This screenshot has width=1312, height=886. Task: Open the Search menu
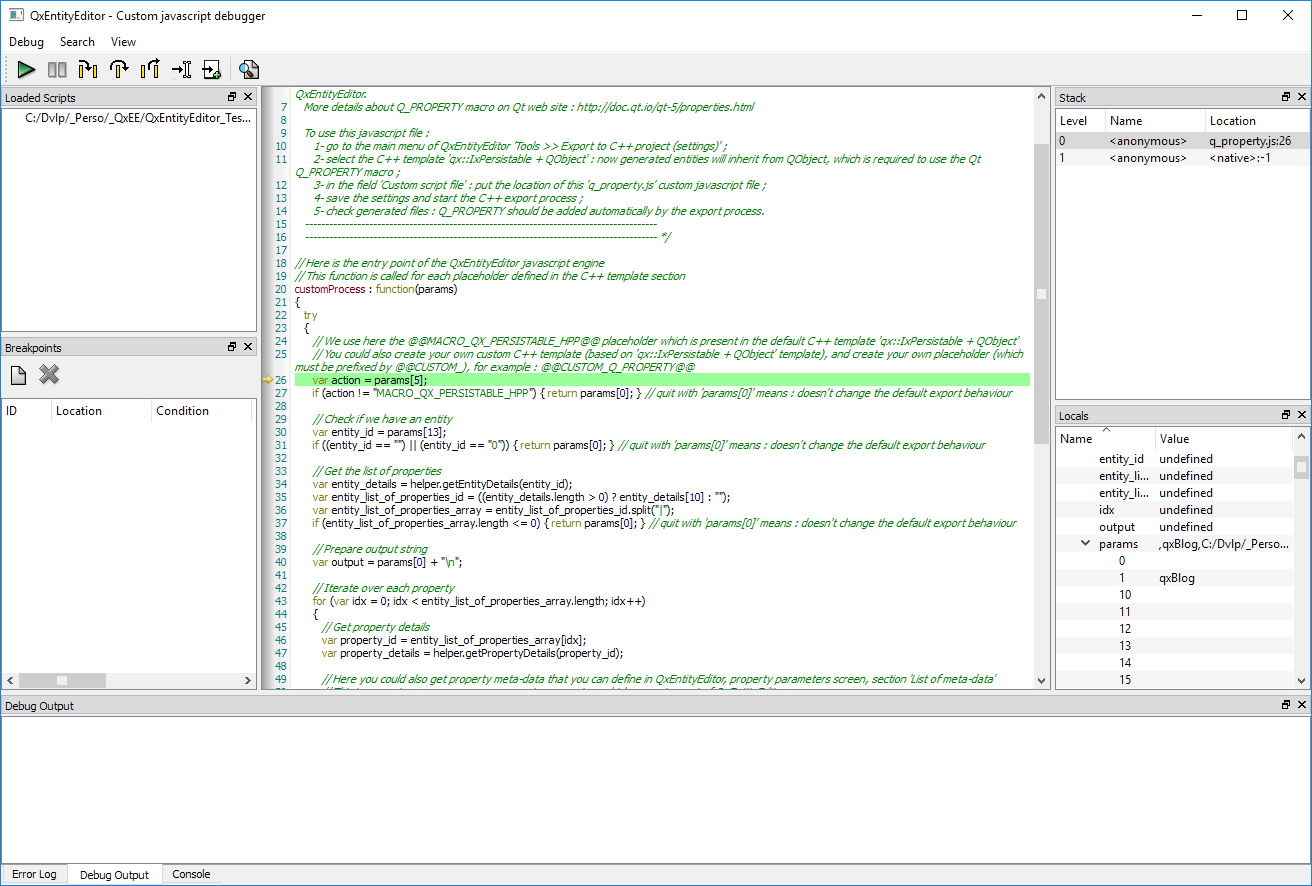[x=77, y=42]
